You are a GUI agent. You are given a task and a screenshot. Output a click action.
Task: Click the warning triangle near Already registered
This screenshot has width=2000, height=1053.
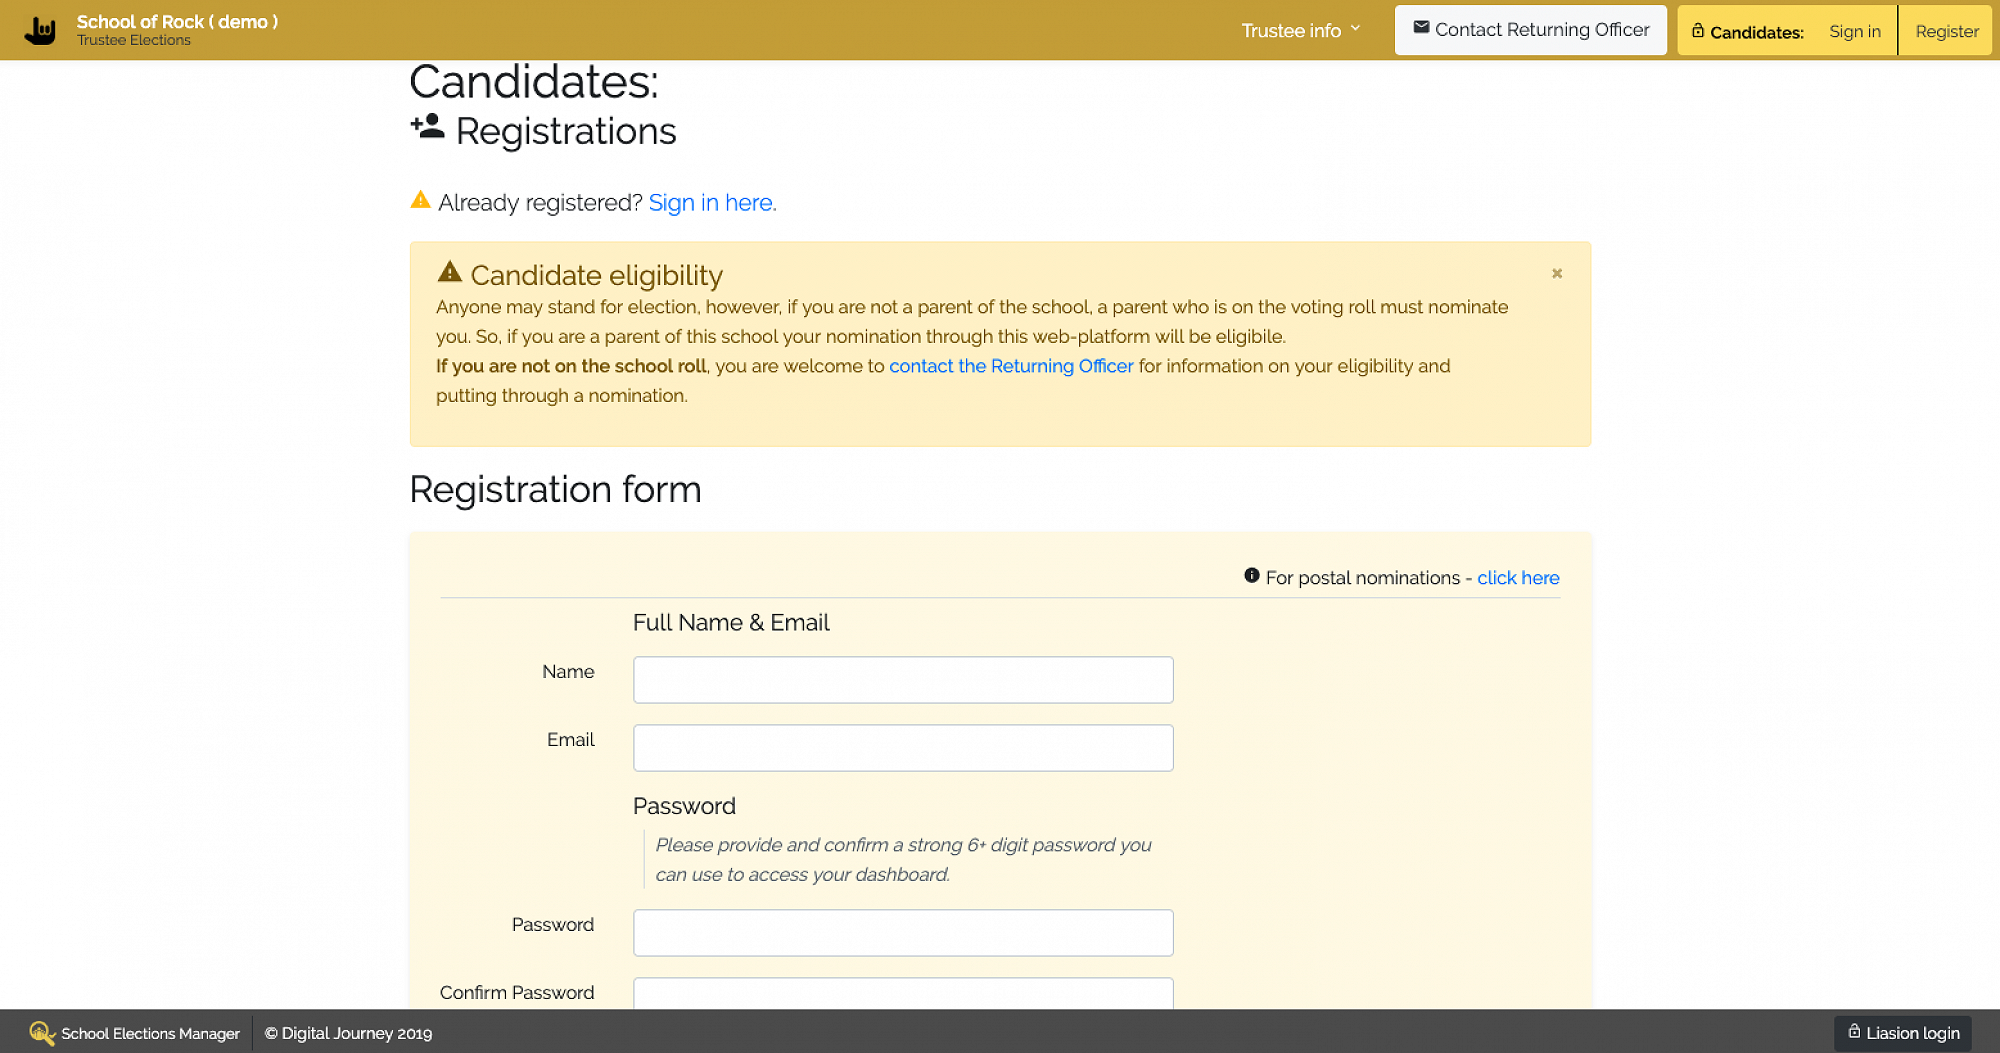pos(421,200)
